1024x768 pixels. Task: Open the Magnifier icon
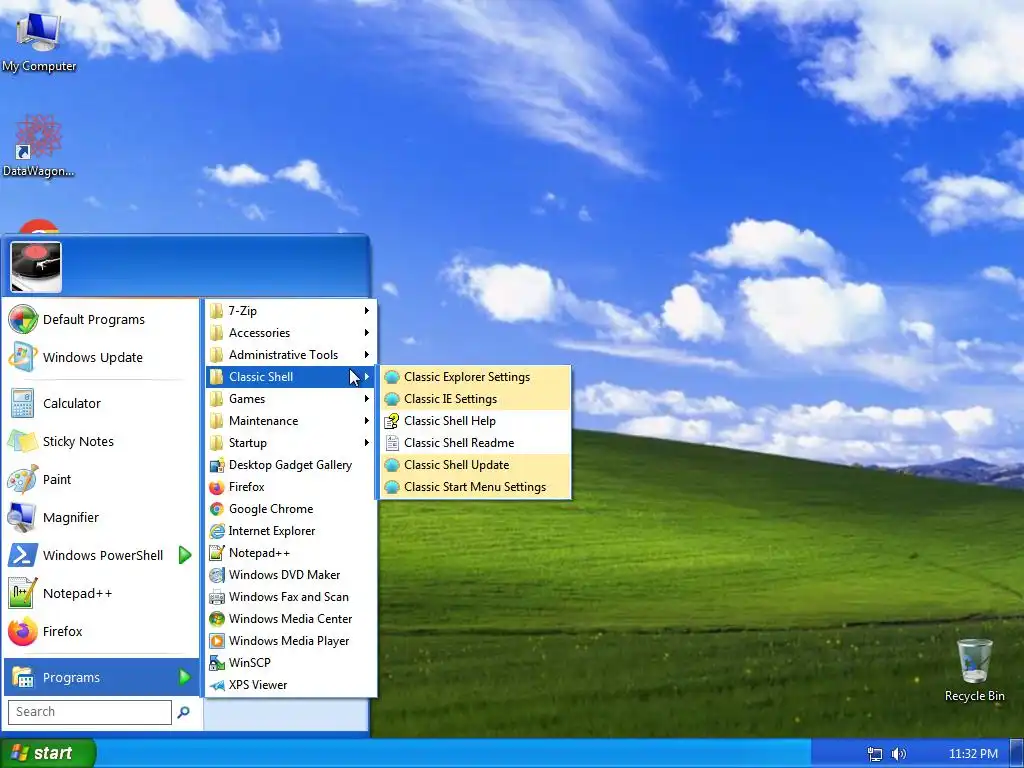23,517
